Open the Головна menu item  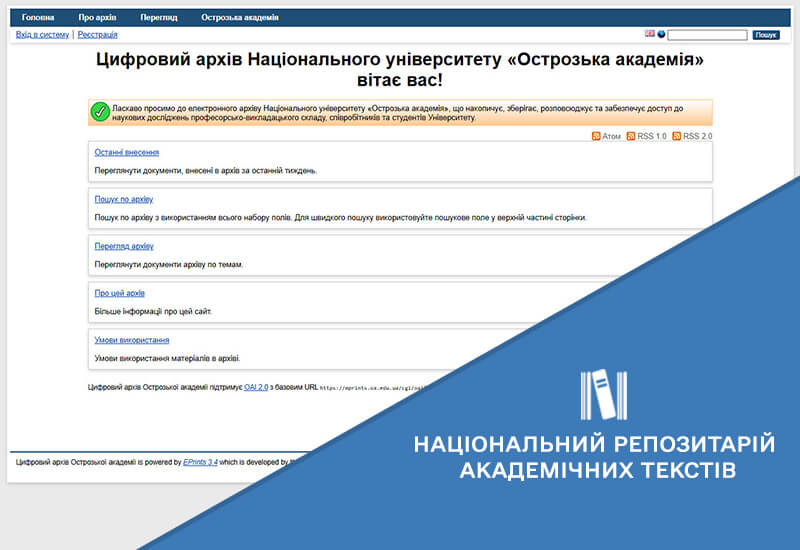tap(38, 17)
